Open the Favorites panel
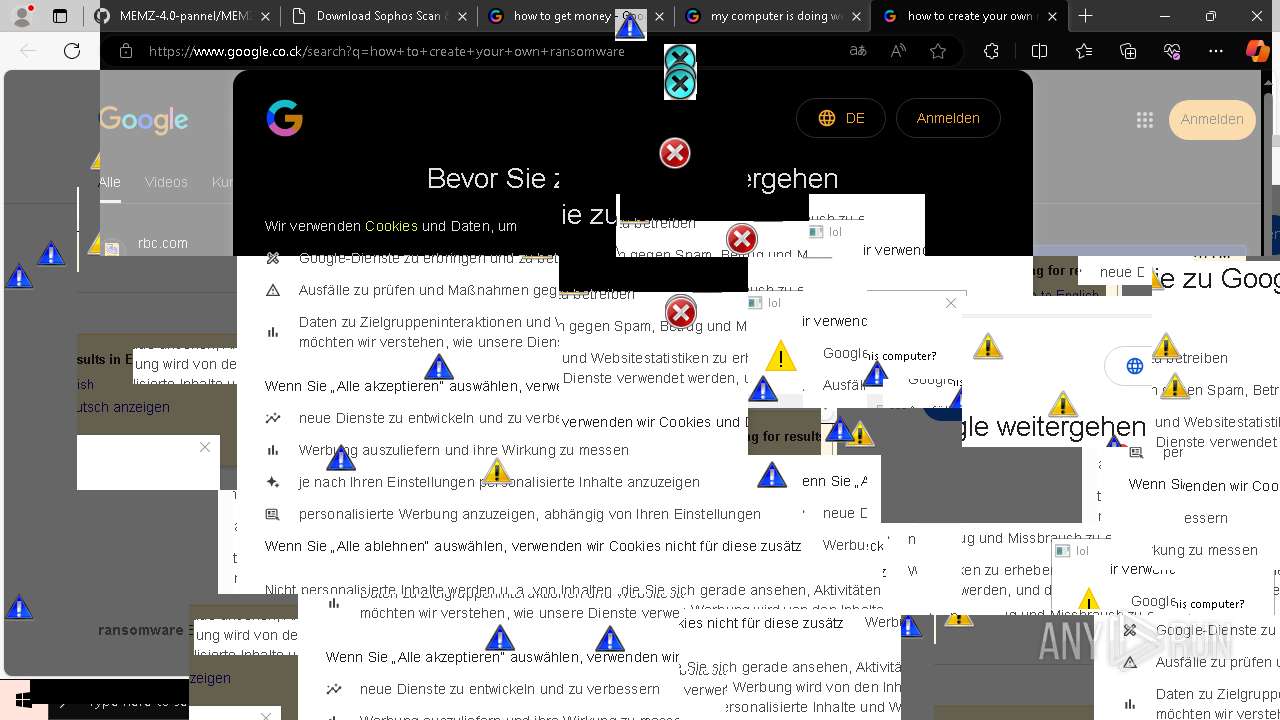The height and width of the screenshot is (720, 1280). pos(1084,51)
